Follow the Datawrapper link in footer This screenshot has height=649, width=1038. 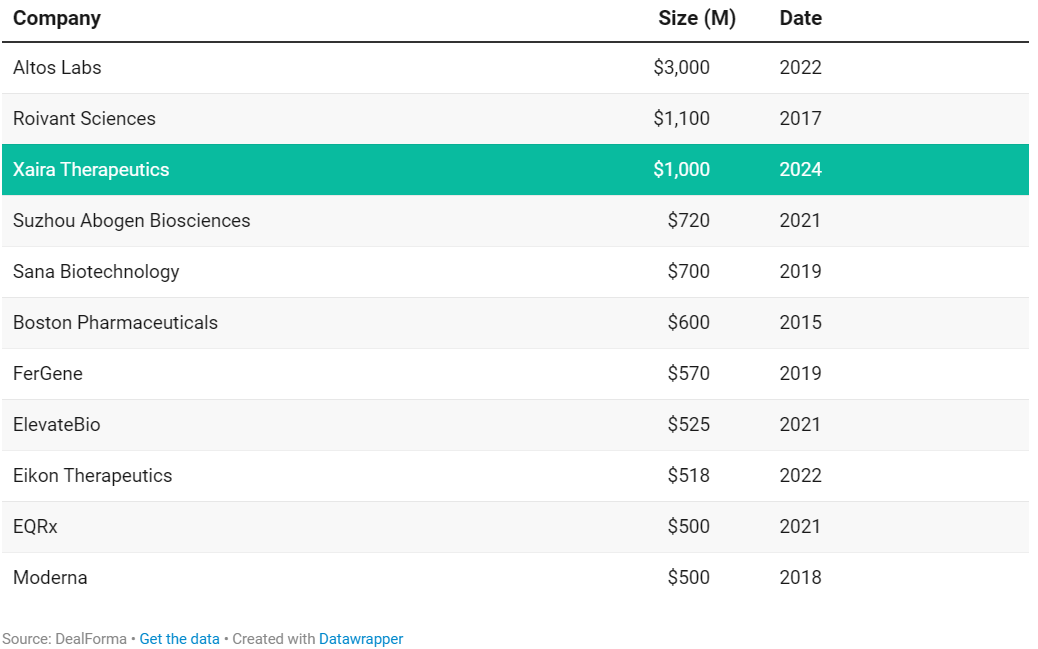coord(360,639)
